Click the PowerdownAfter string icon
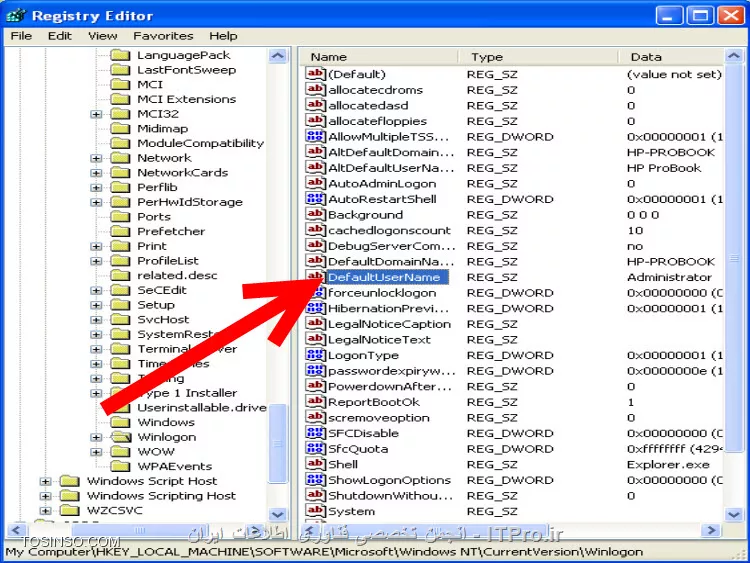This screenshot has width=750, height=563. tap(315, 386)
